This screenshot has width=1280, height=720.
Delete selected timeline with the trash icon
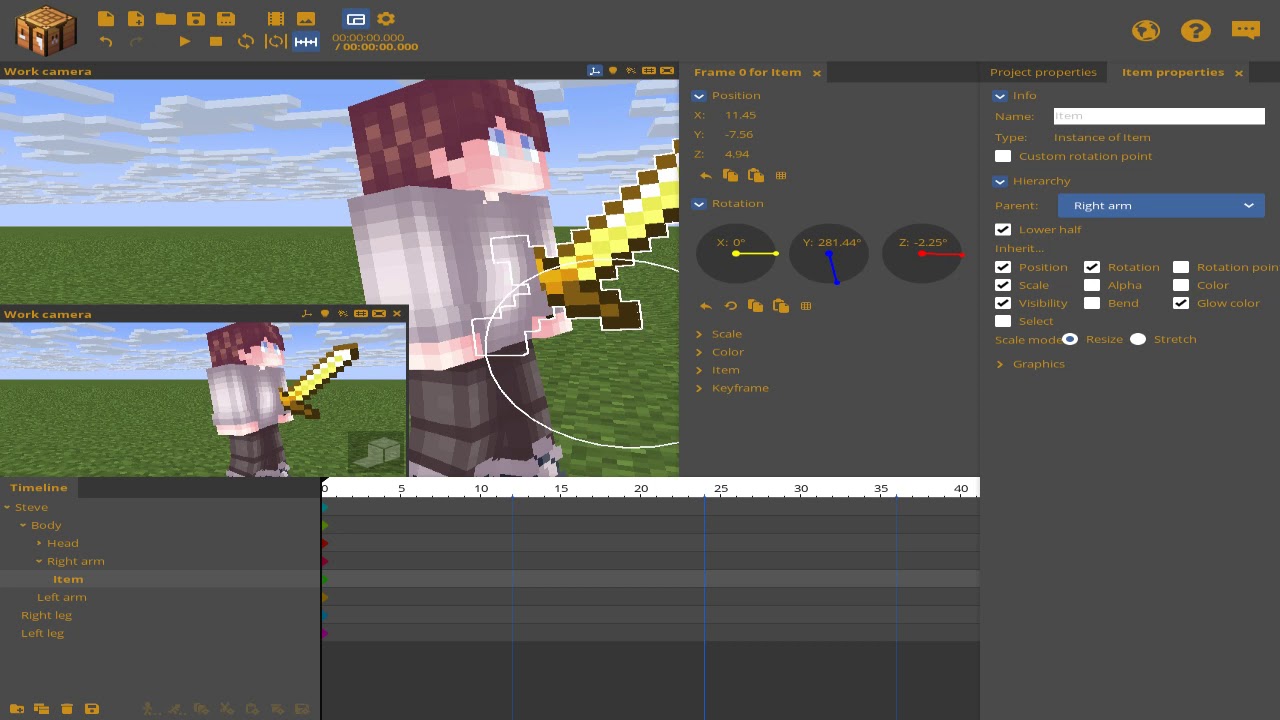point(67,709)
